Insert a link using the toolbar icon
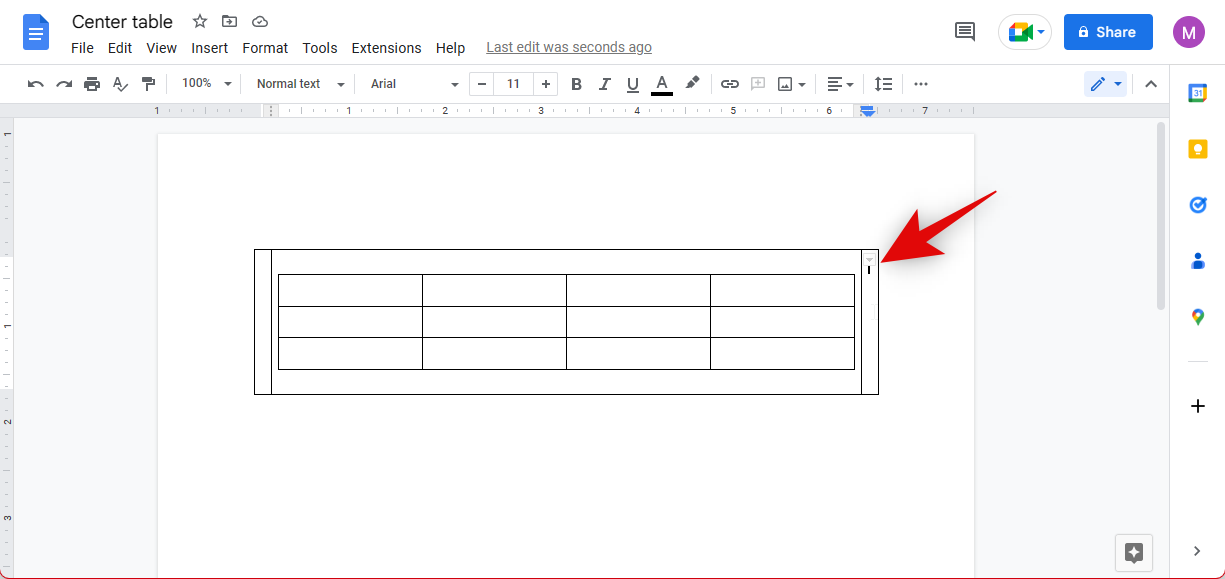This screenshot has width=1225, height=579. coord(729,84)
